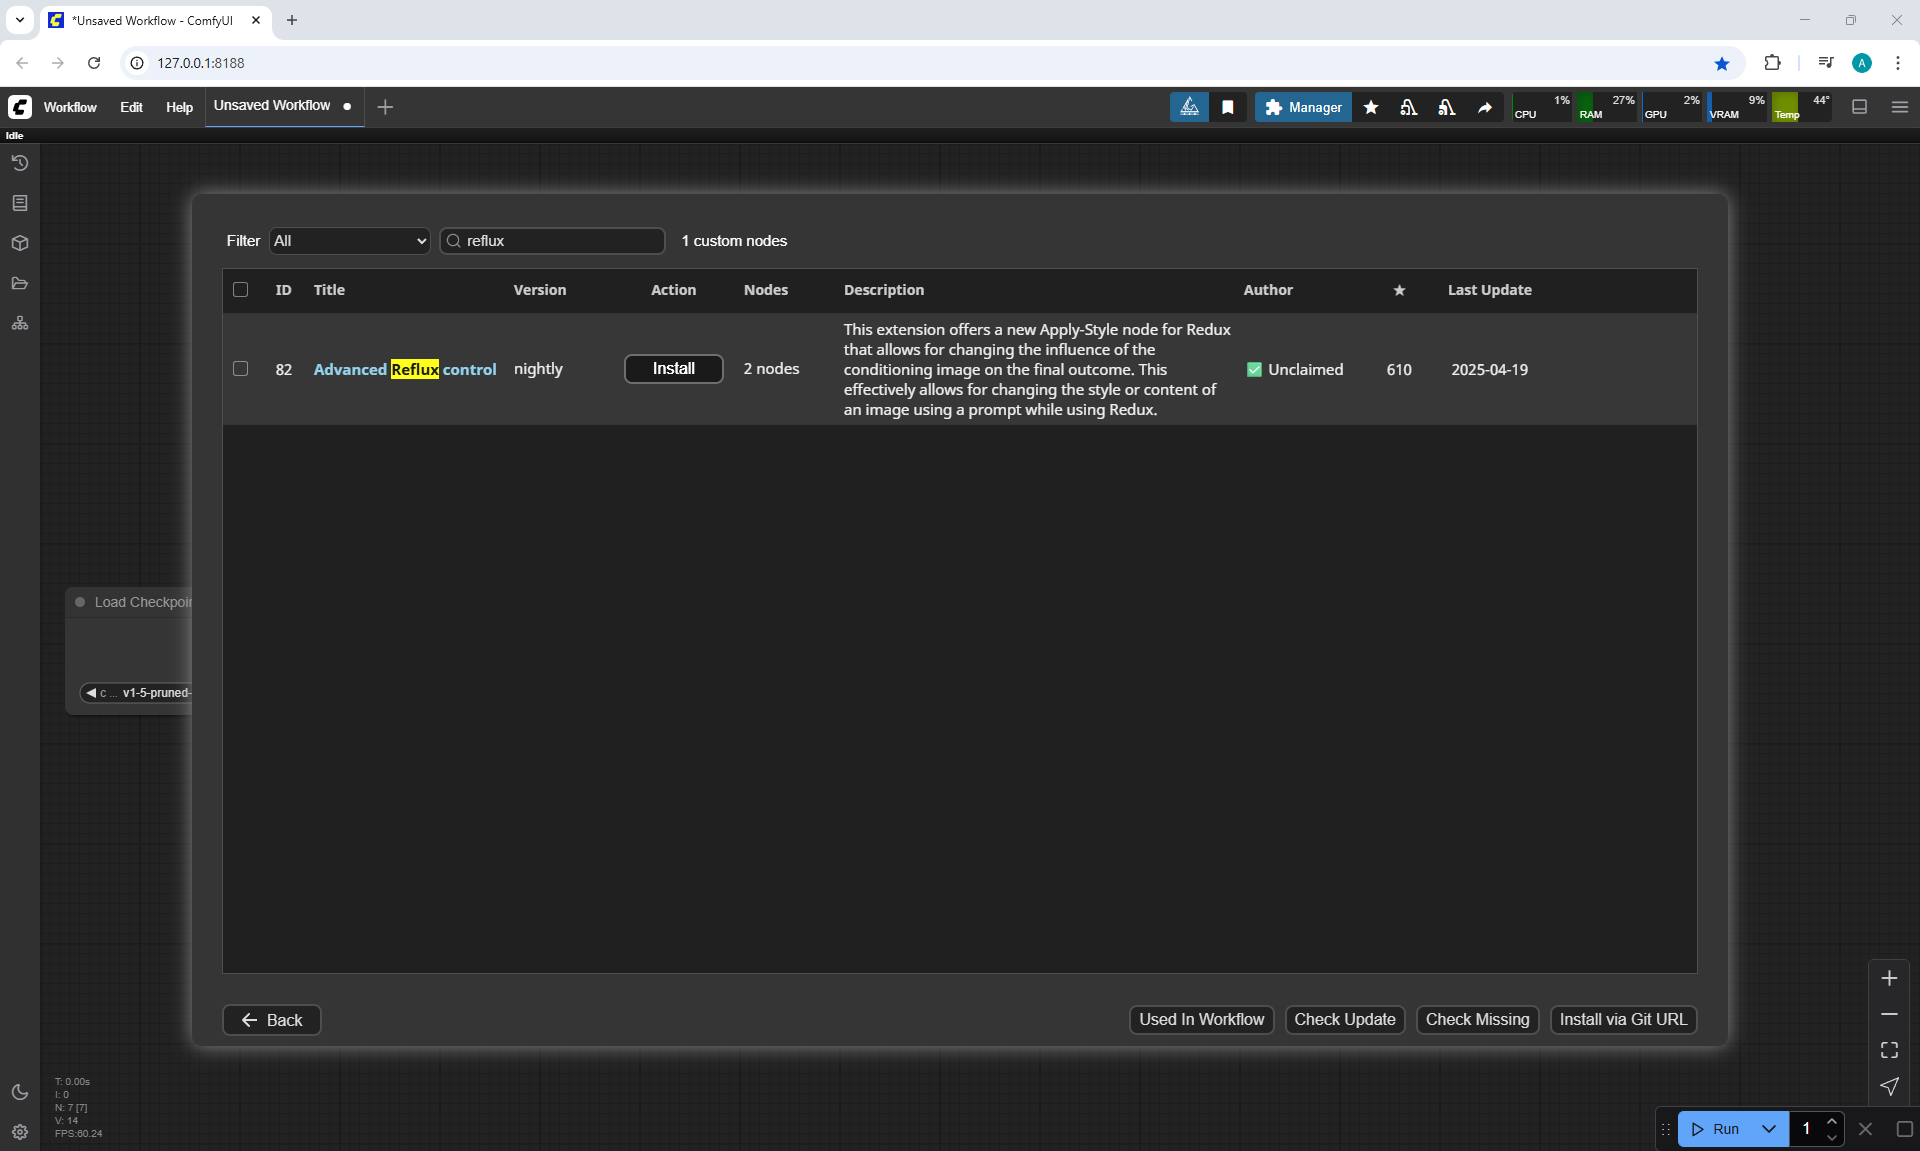Click the share arrow toolbar icon
1920x1151 pixels.
(x=1485, y=107)
